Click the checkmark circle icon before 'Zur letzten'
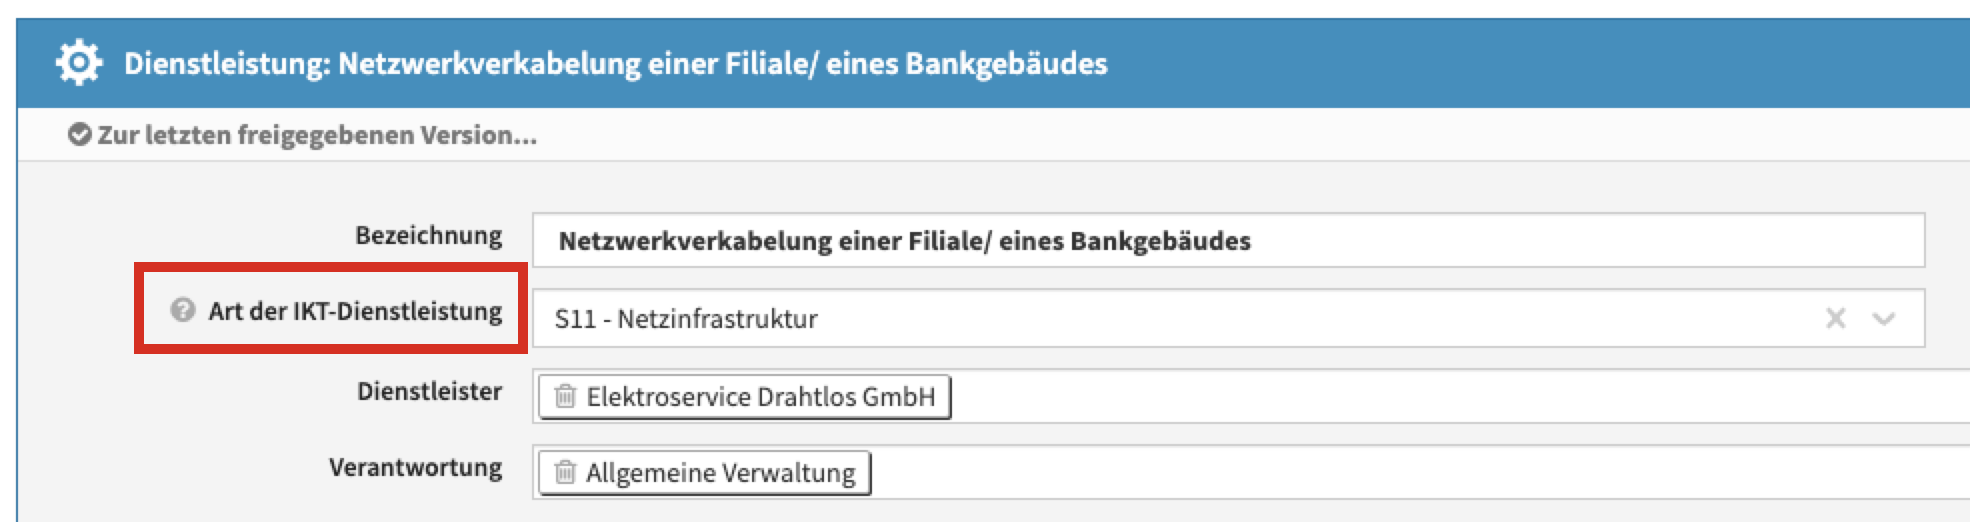 (x=79, y=135)
